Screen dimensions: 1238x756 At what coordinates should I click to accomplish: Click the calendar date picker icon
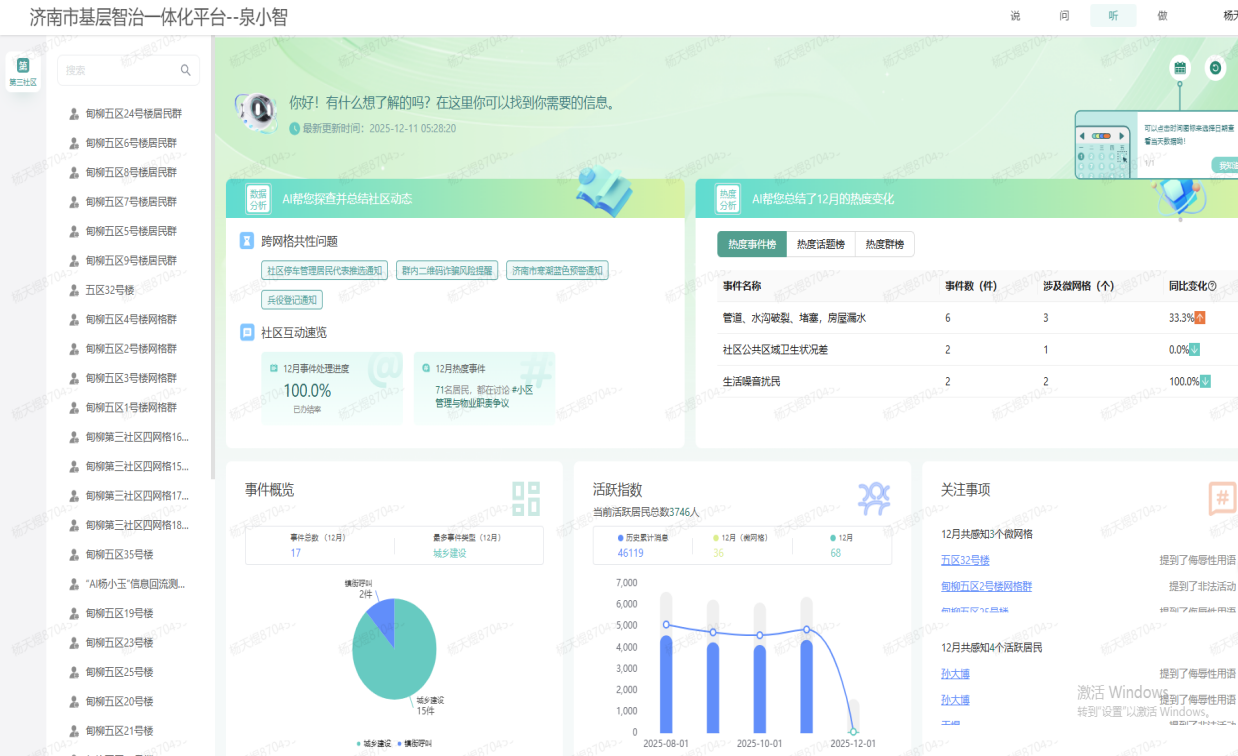click(1180, 68)
